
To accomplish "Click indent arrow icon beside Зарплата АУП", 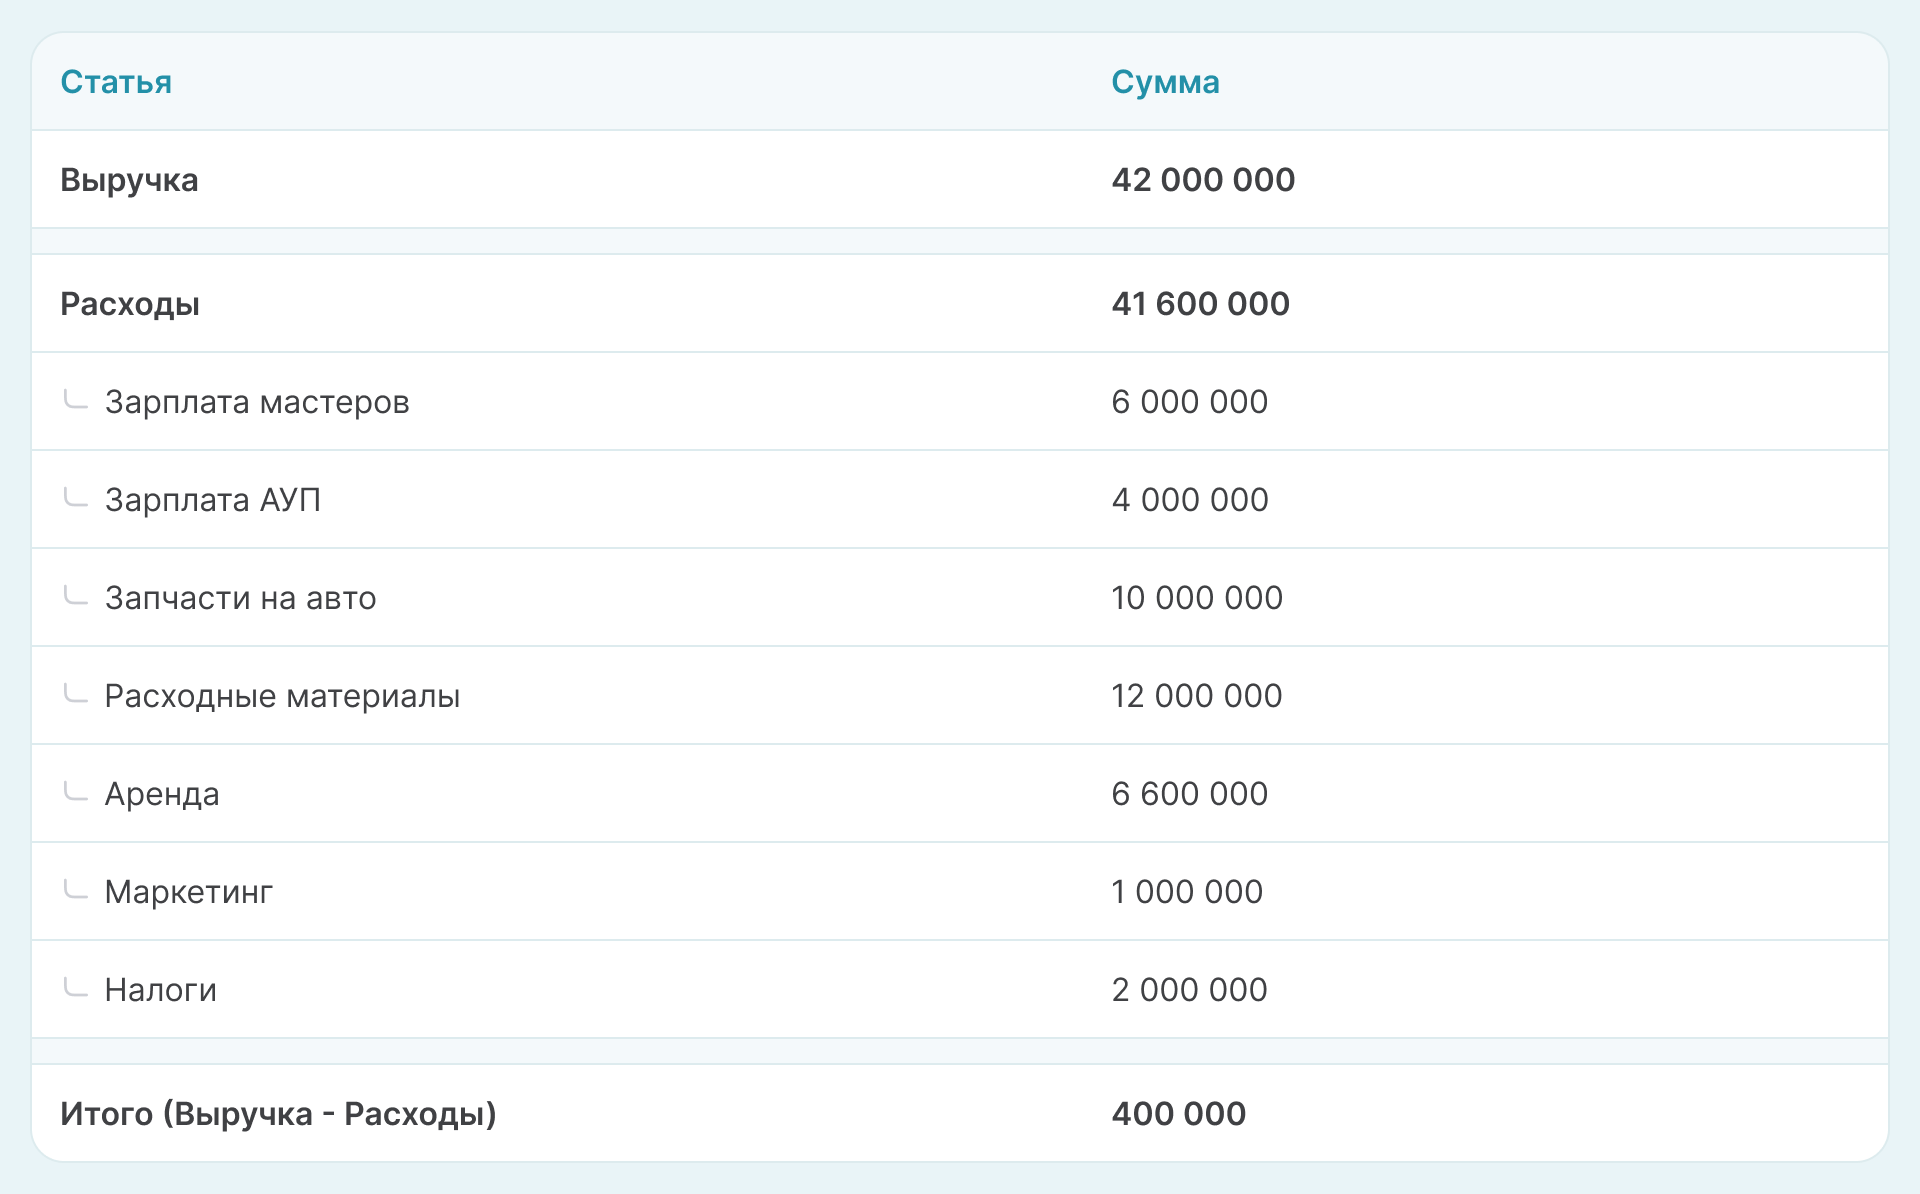I will point(76,498).
